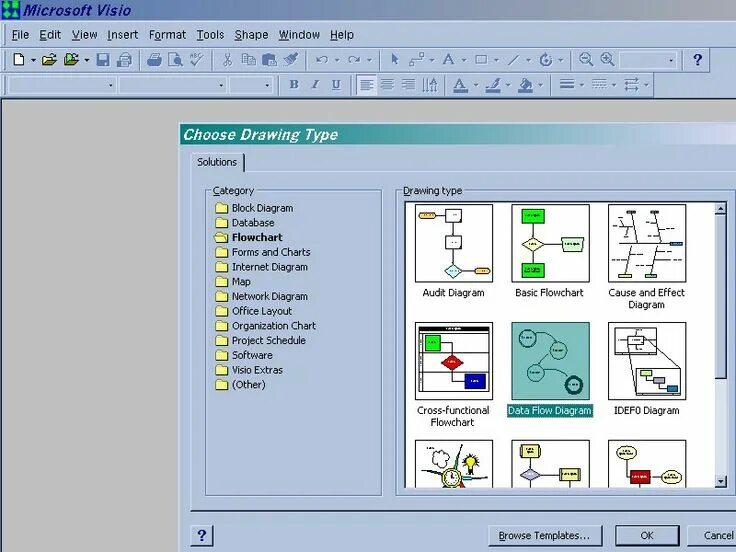Open the Shape menu
Screen dimensions: 736x552
pyautogui.click(x=251, y=35)
